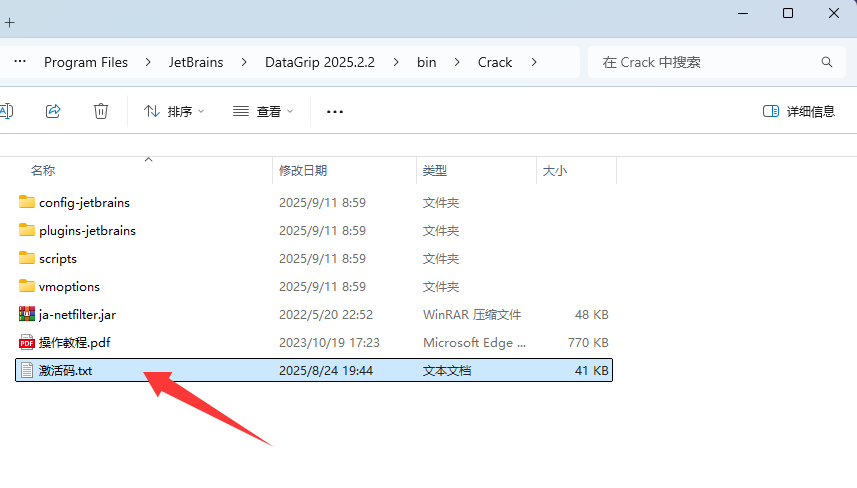The image size is (857, 488).
Task: Select the ja-netfilter.jar file name
Action: [x=77, y=315]
